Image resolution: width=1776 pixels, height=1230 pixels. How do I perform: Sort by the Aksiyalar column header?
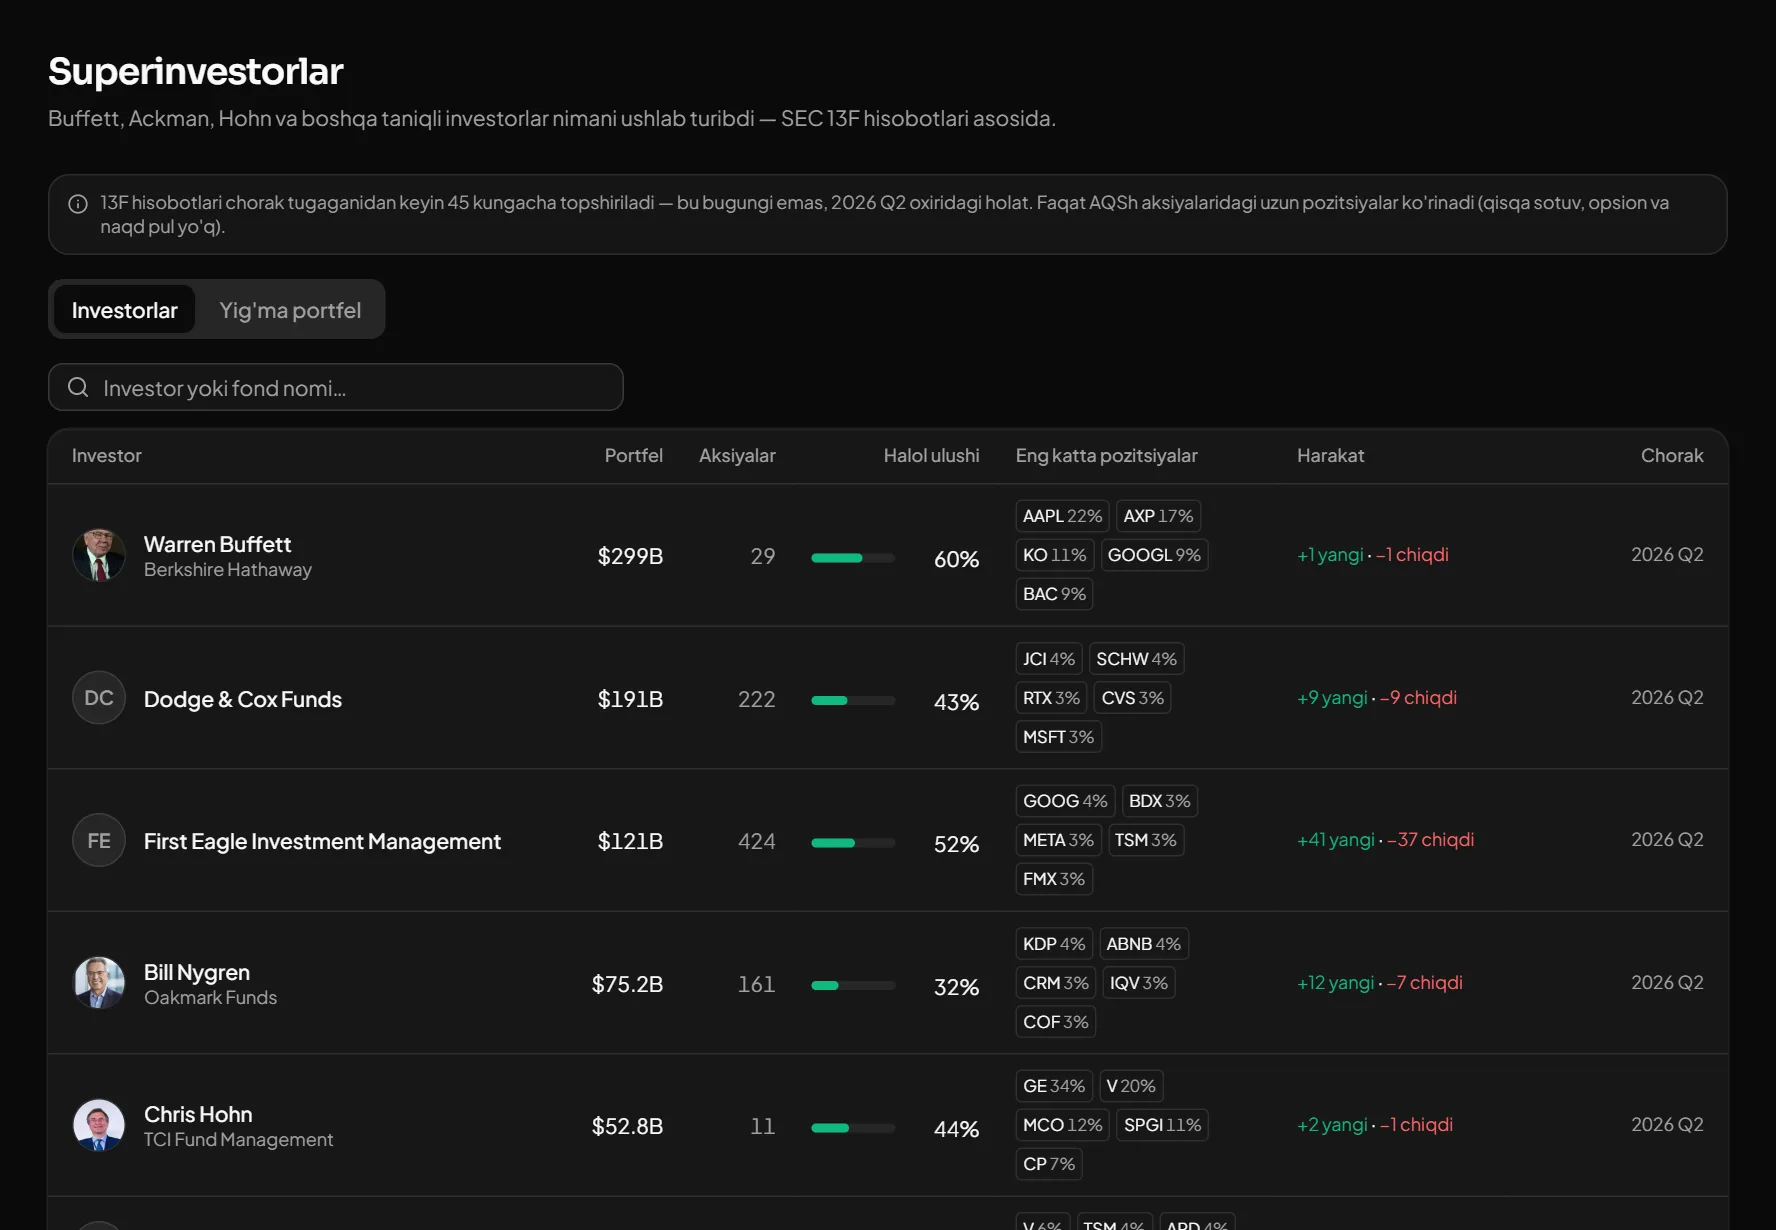pos(737,456)
